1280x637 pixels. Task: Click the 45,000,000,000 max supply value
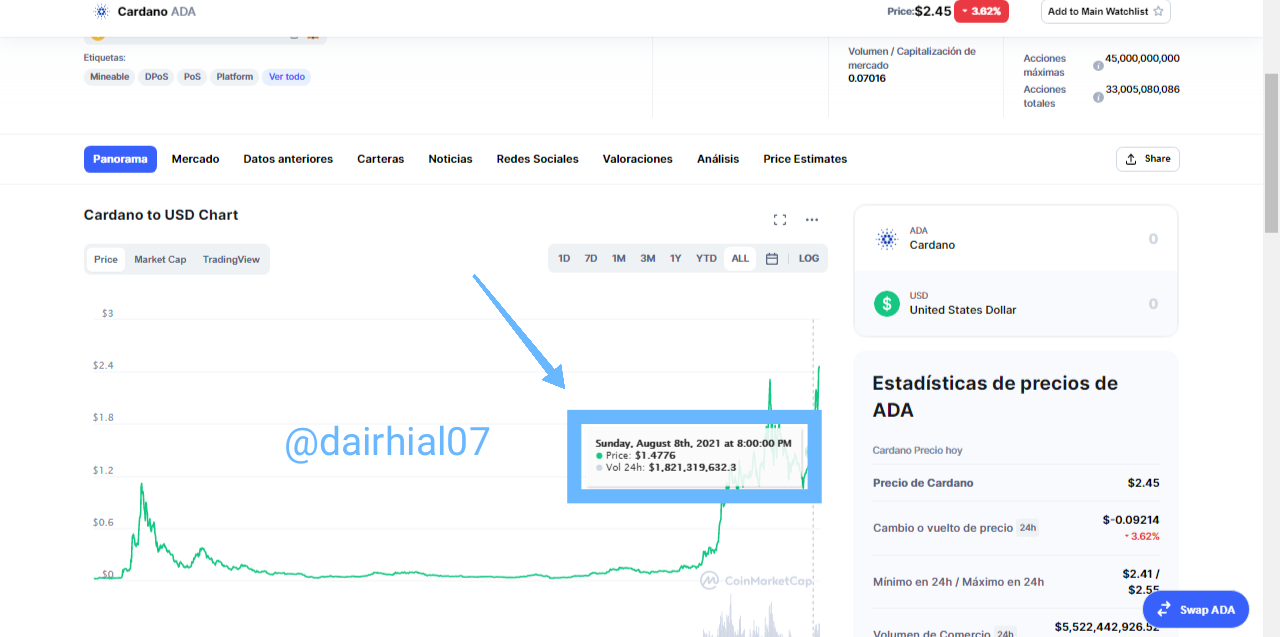[x=1142, y=59]
